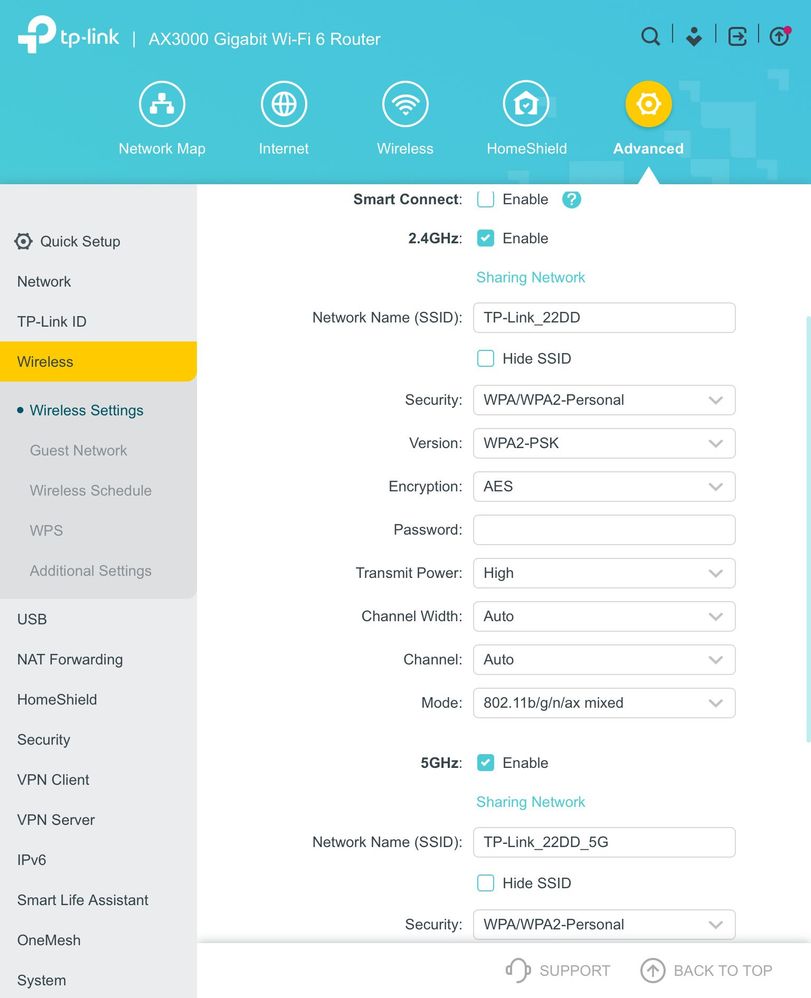Select Wireless Schedule submenu item

(90, 491)
